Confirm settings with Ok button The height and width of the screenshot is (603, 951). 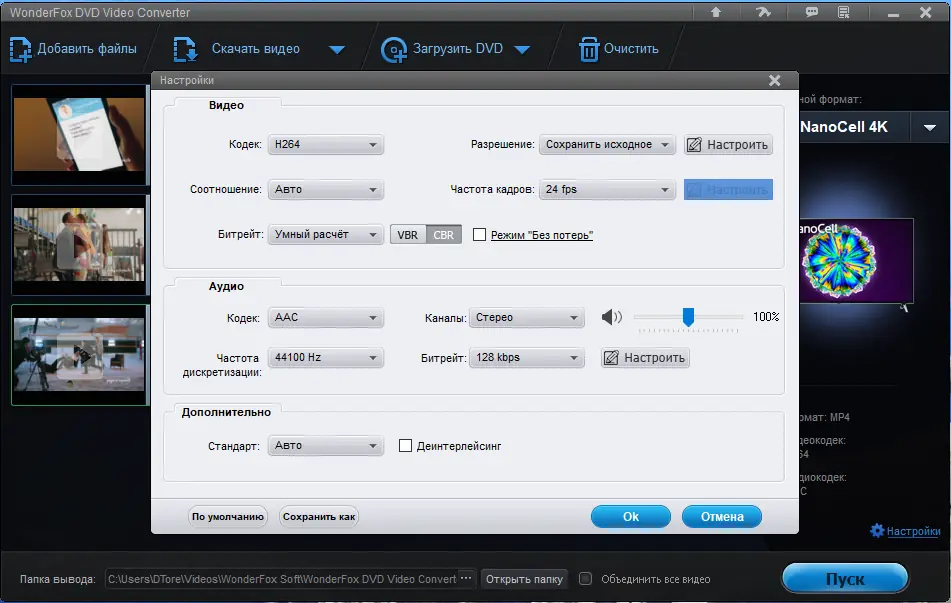click(631, 516)
